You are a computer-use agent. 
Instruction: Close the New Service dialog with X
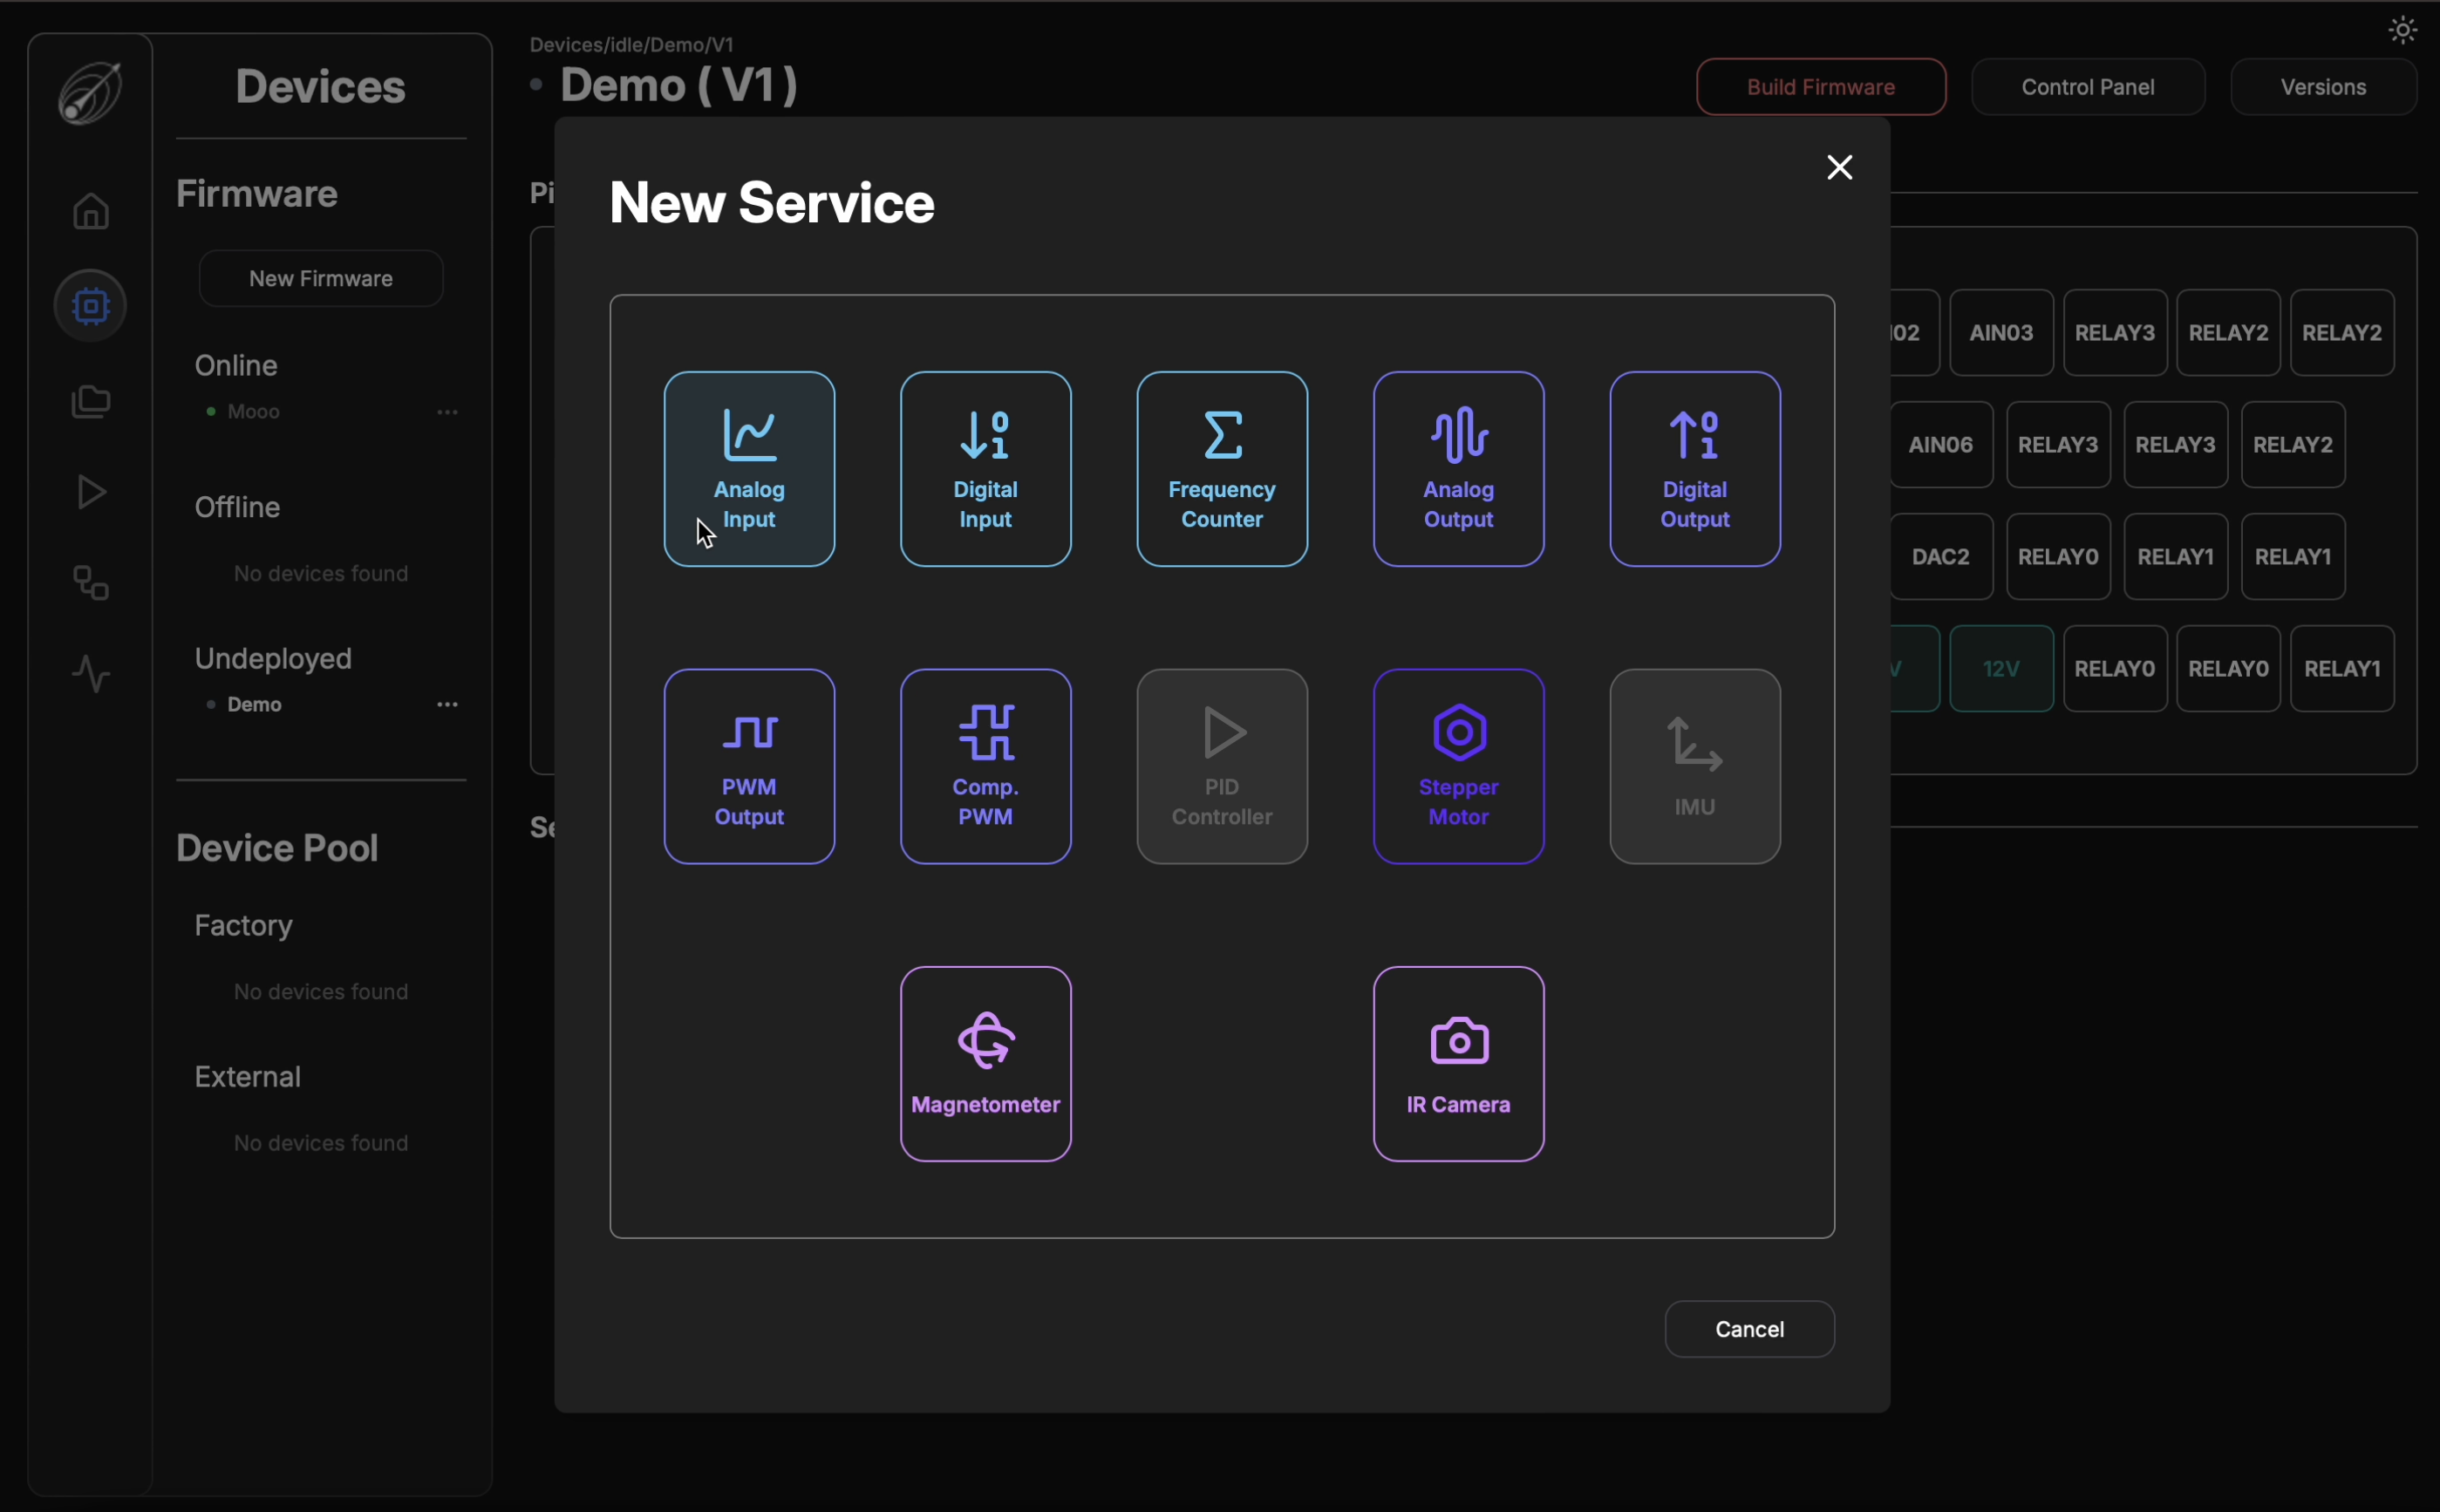1838,167
